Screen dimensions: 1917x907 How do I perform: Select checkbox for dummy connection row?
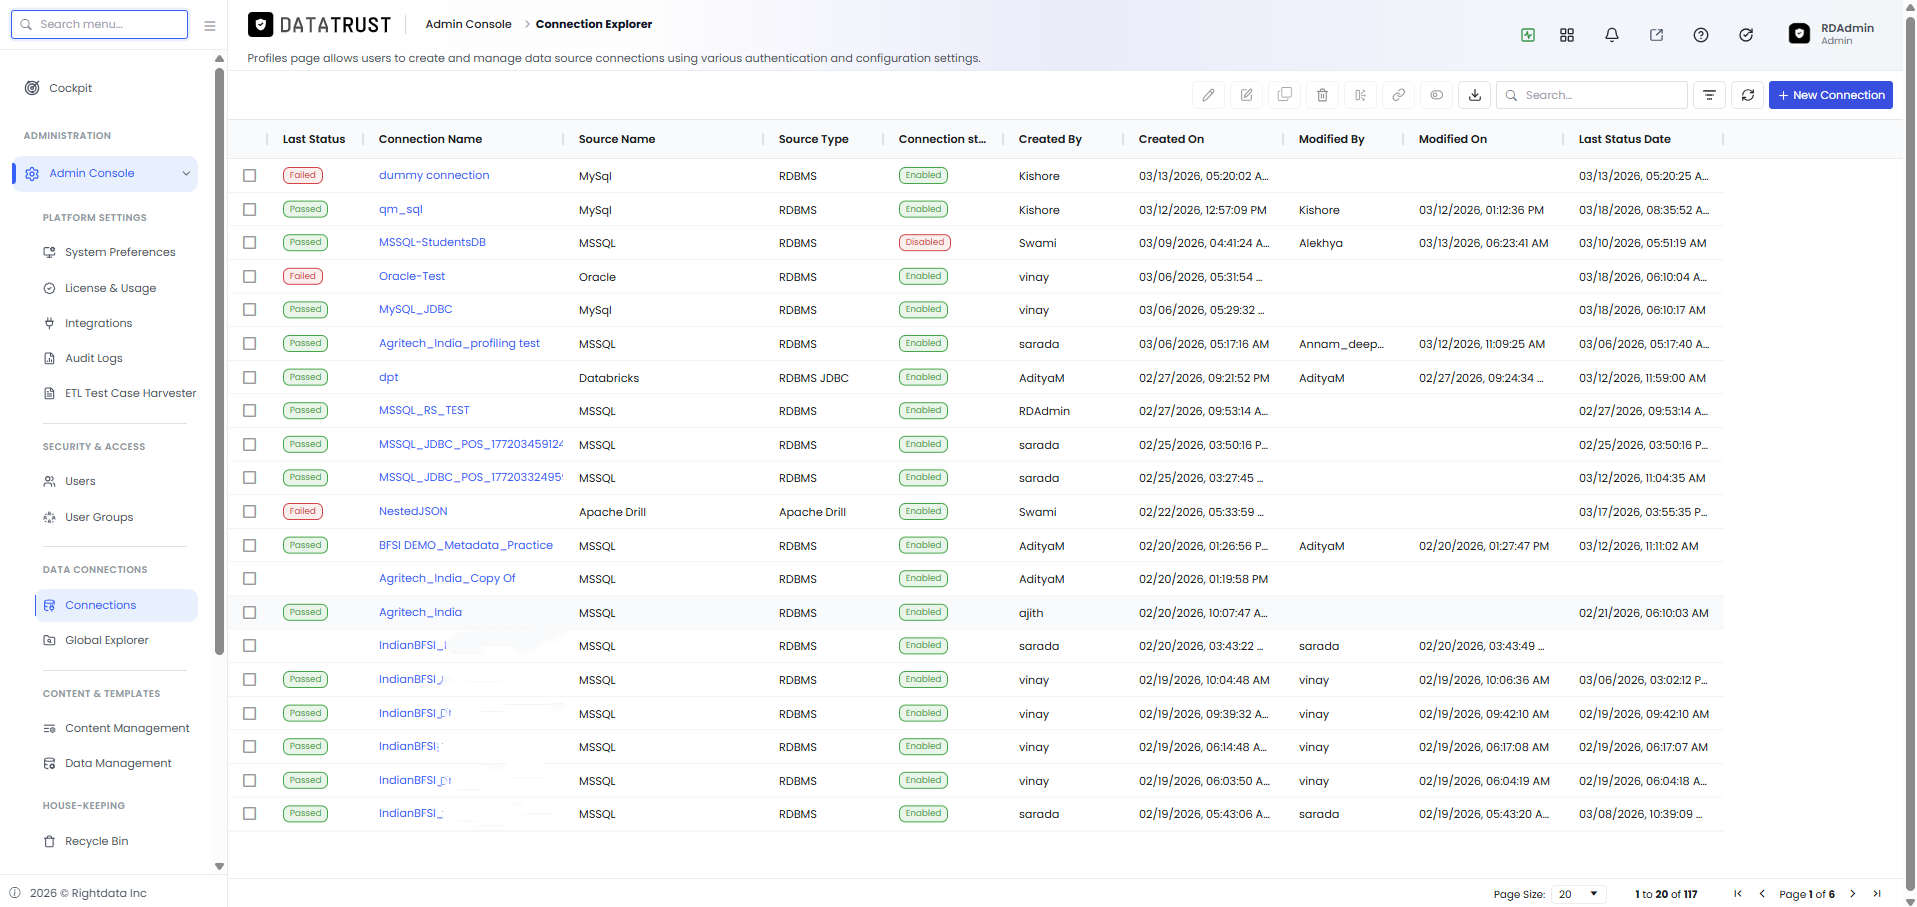point(250,175)
